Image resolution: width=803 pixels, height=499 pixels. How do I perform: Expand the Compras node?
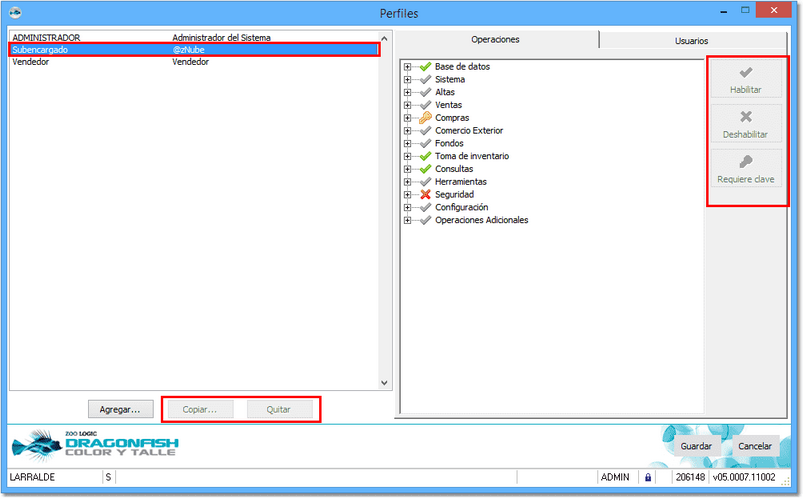point(407,118)
